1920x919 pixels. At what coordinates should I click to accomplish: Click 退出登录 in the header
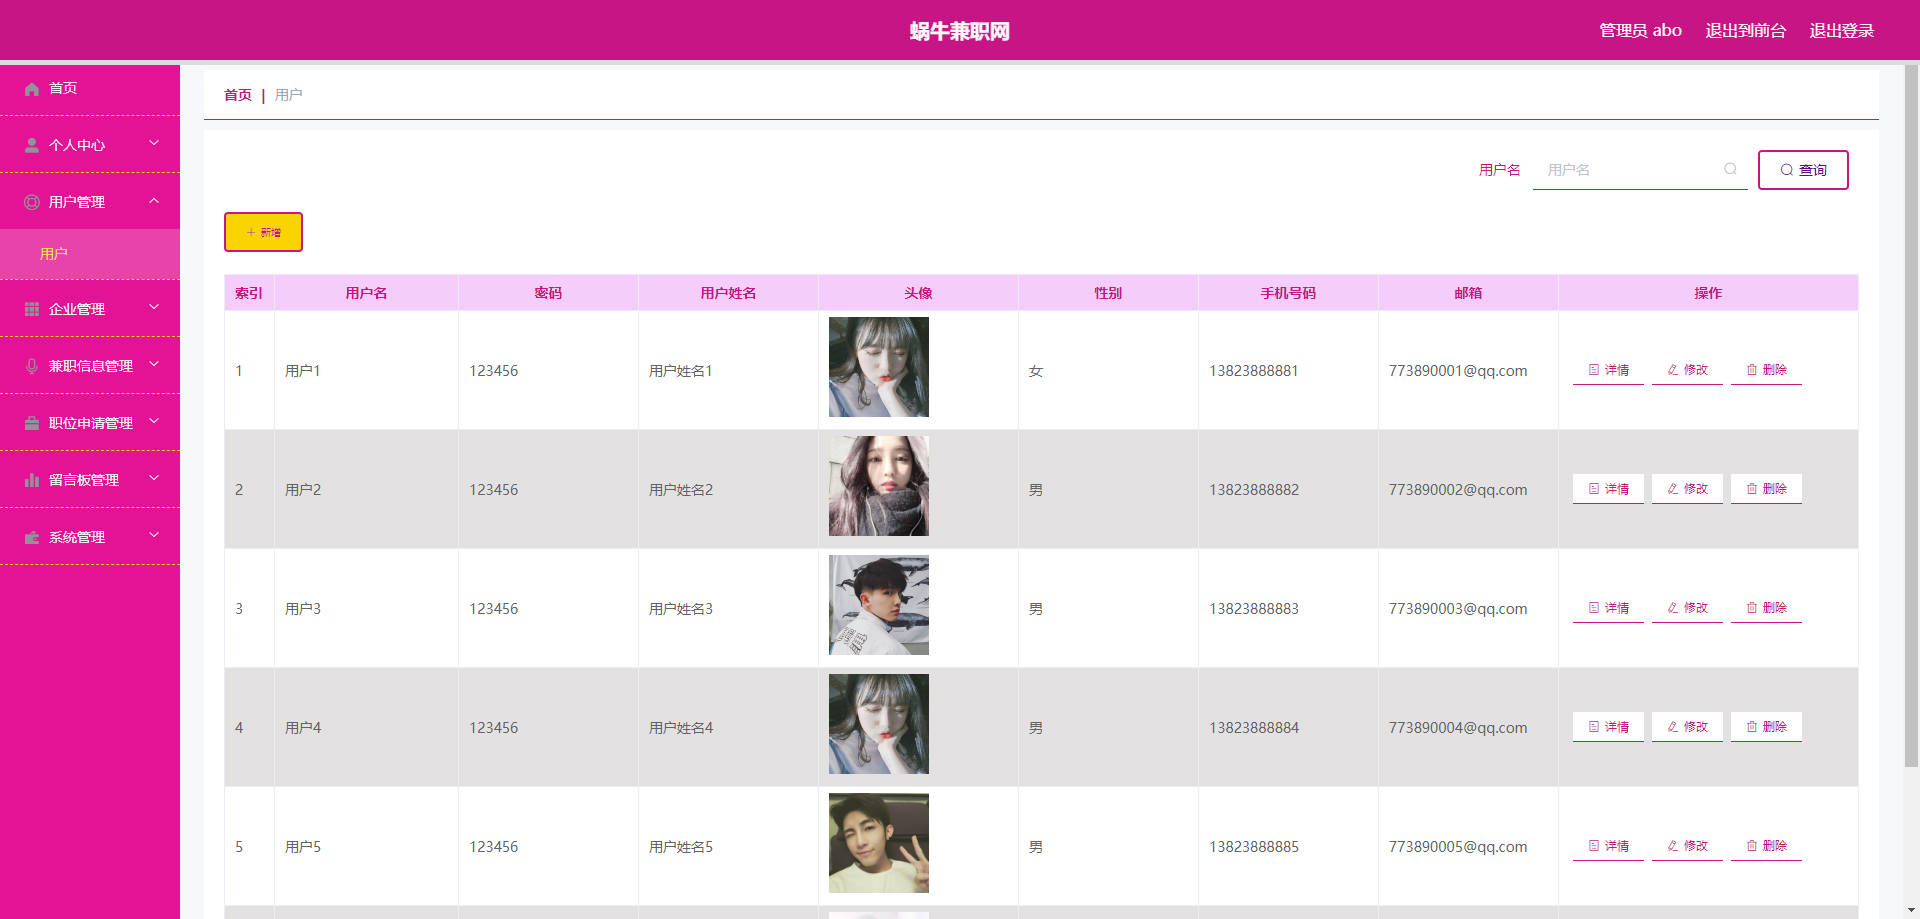click(1841, 31)
